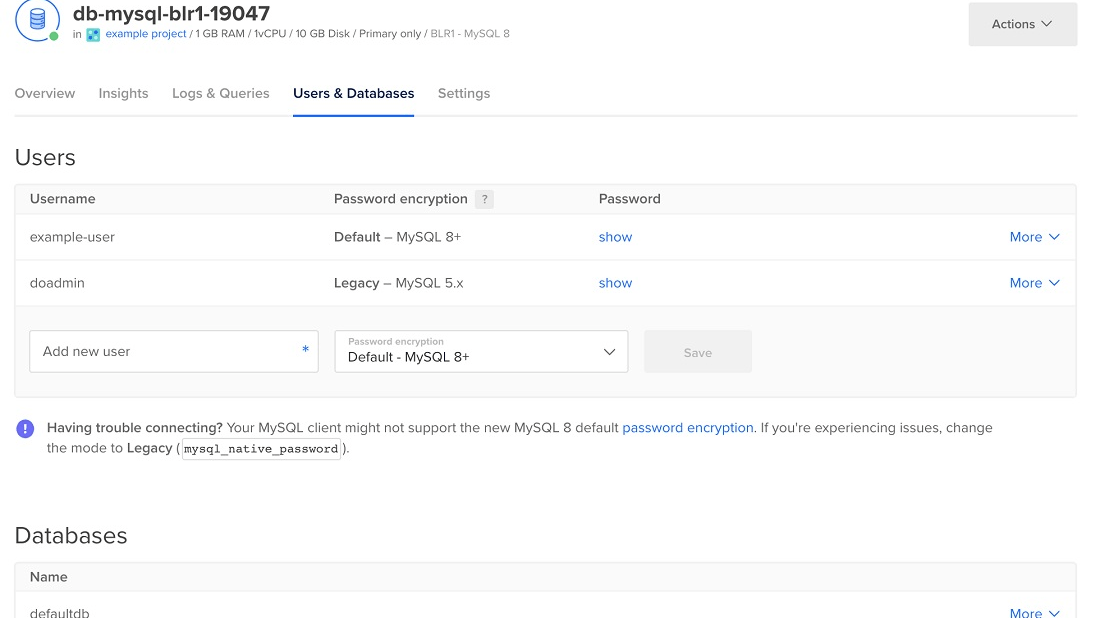1100x618 pixels.
Task: Open the example project link
Action: (146, 34)
